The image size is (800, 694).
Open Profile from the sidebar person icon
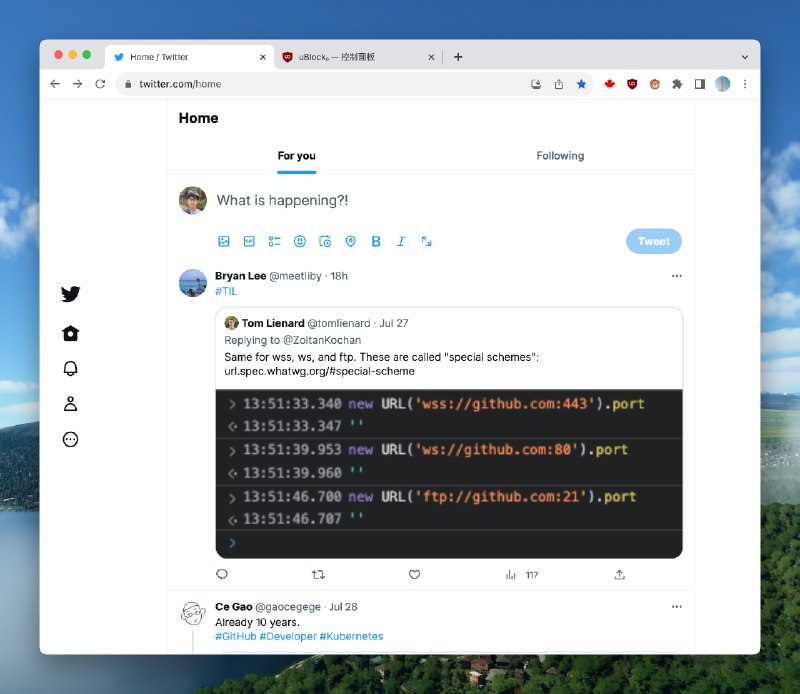pyautogui.click(x=70, y=404)
